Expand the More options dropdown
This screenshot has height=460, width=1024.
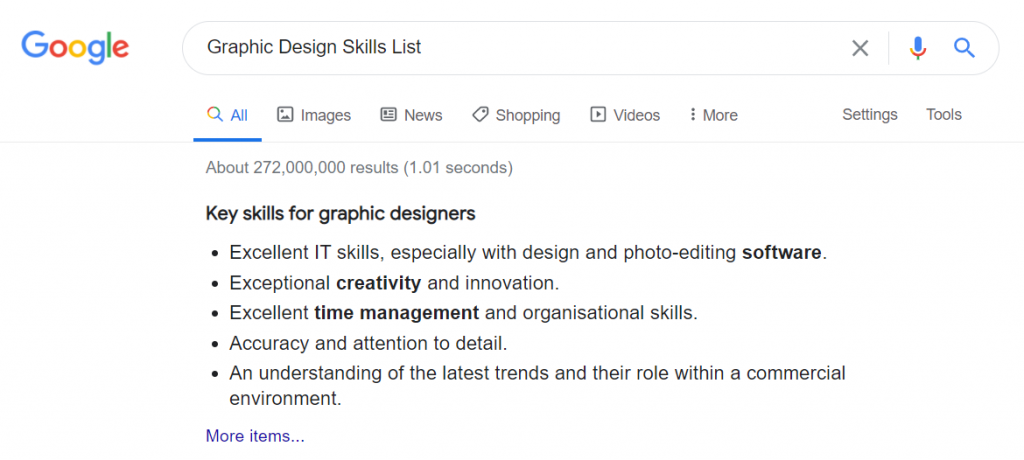[713, 115]
